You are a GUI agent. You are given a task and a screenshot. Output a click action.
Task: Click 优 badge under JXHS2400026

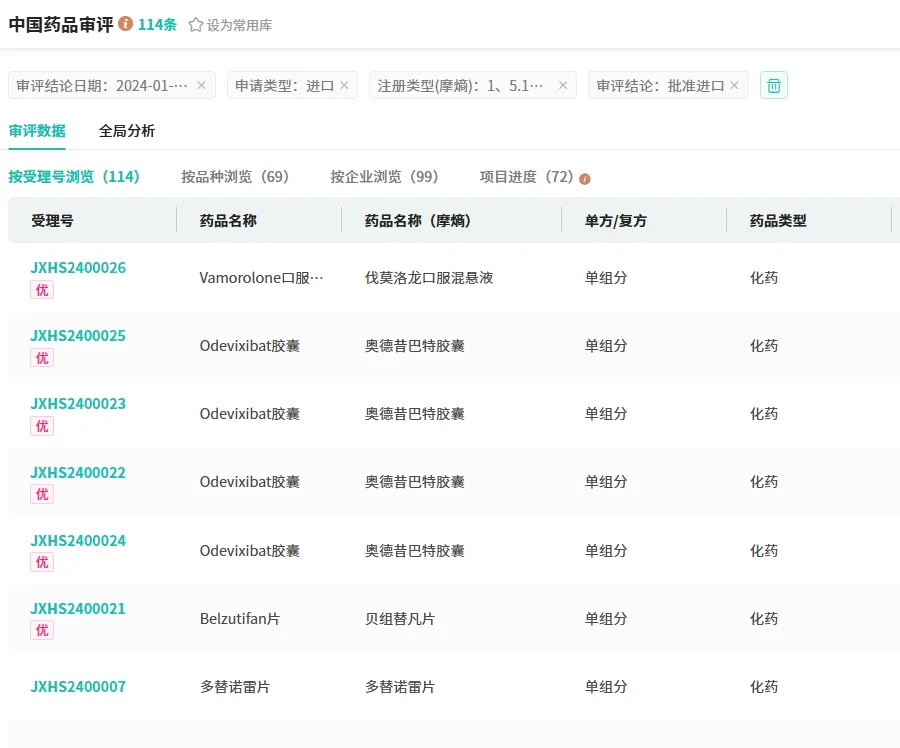pyautogui.click(x=42, y=290)
